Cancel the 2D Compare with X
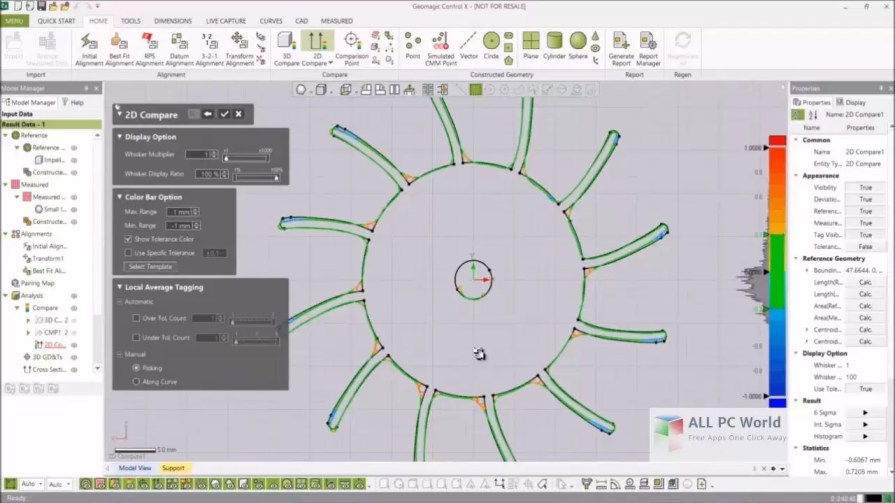Viewport: 895px width, 503px height. coord(239,114)
